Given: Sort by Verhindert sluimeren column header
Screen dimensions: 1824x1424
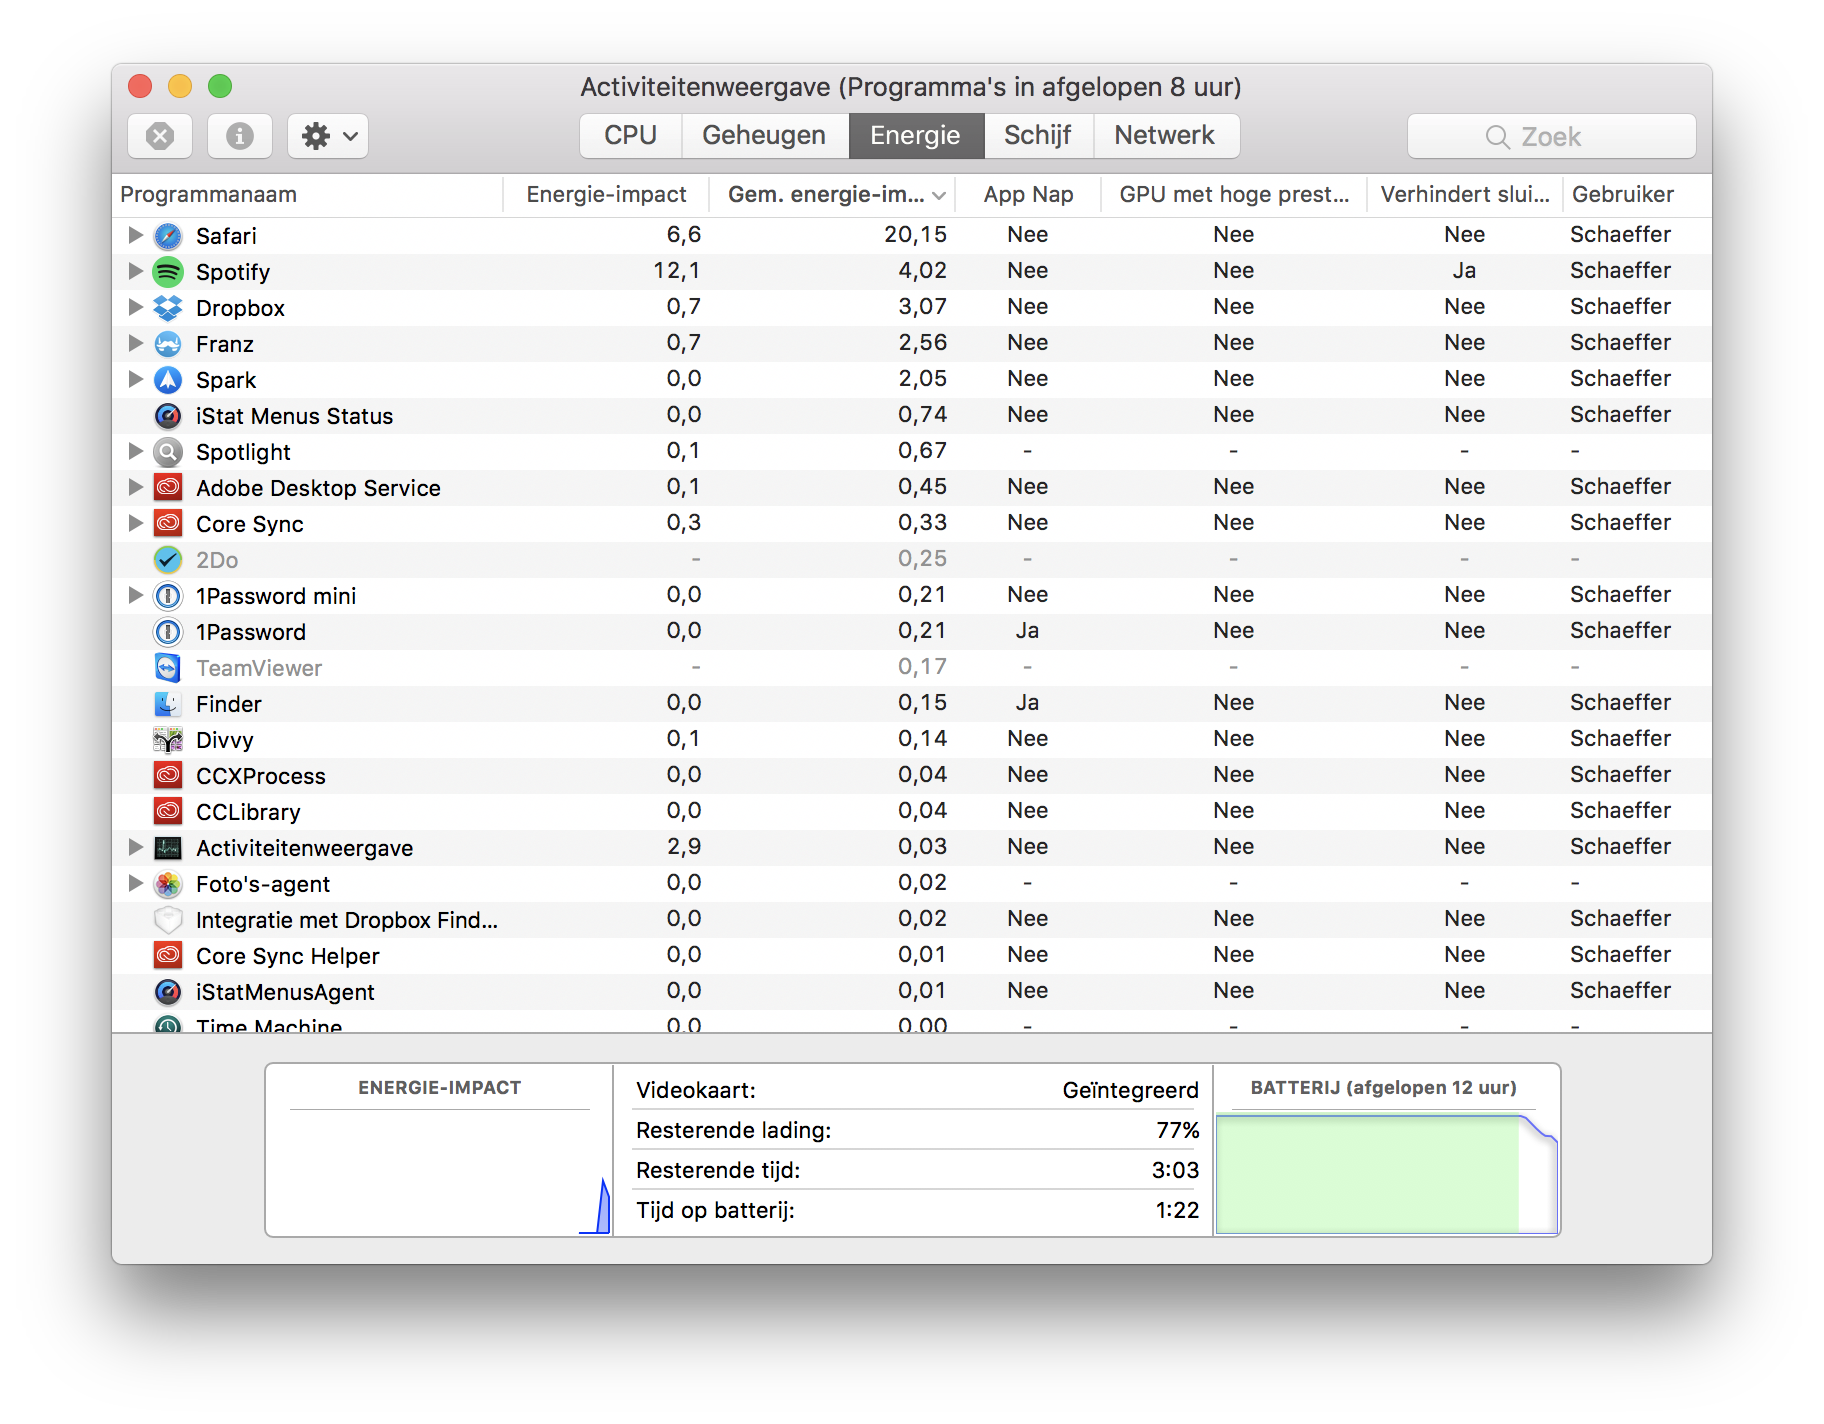Looking at the screenshot, I should coord(1465,195).
